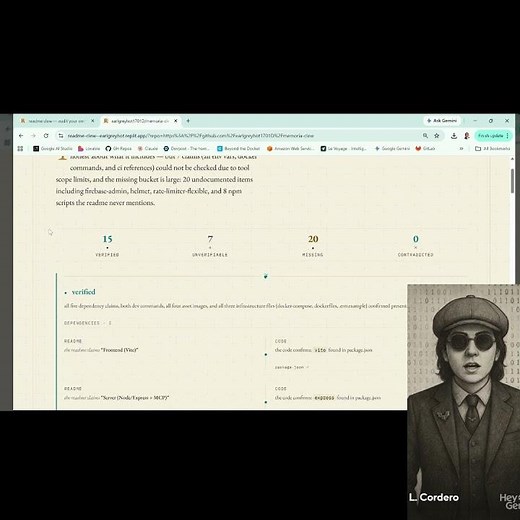Open the Lovable bookmark
The width and height of the screenshot is (520, 520).
[89, 149]
